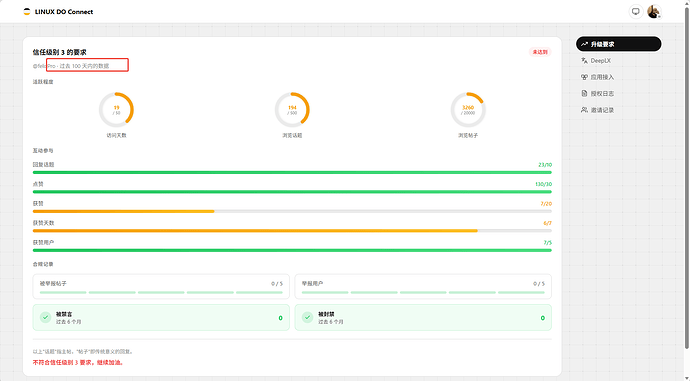Click the LINUX DO Connect logo icon
Screen dimensions: 690x381
coord(27,11)
